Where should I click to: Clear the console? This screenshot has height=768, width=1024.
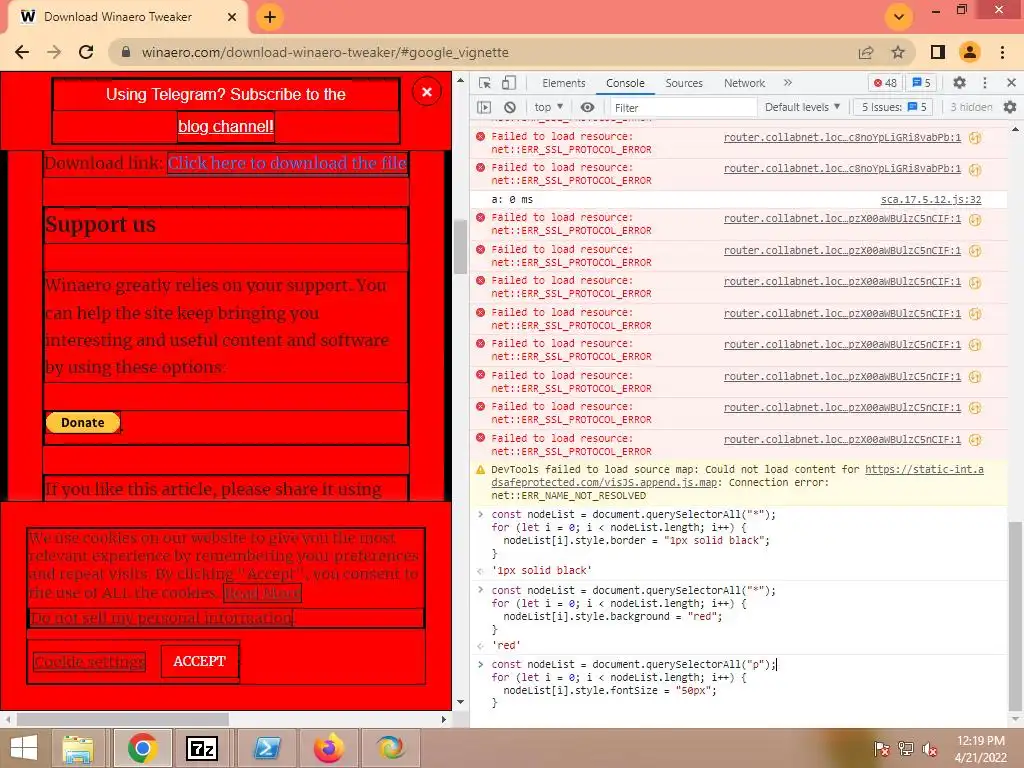click(x=510, y=107)
